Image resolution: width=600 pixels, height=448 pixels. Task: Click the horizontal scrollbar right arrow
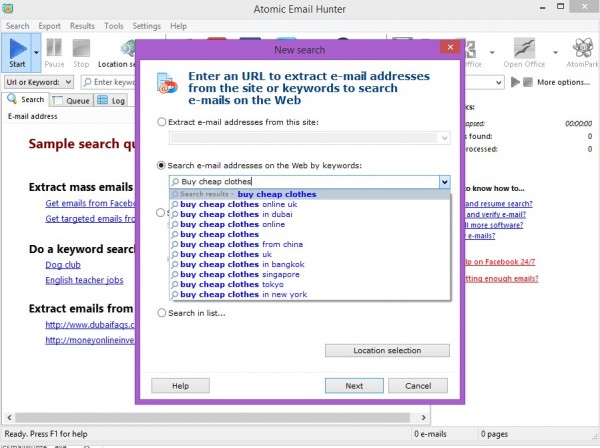click(x=424, y=417)
